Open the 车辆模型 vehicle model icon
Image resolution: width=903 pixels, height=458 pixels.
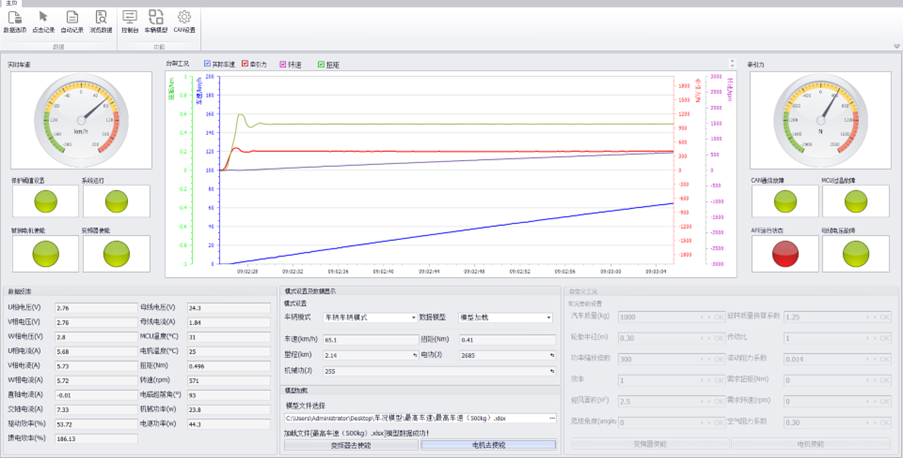pos(156,21)
